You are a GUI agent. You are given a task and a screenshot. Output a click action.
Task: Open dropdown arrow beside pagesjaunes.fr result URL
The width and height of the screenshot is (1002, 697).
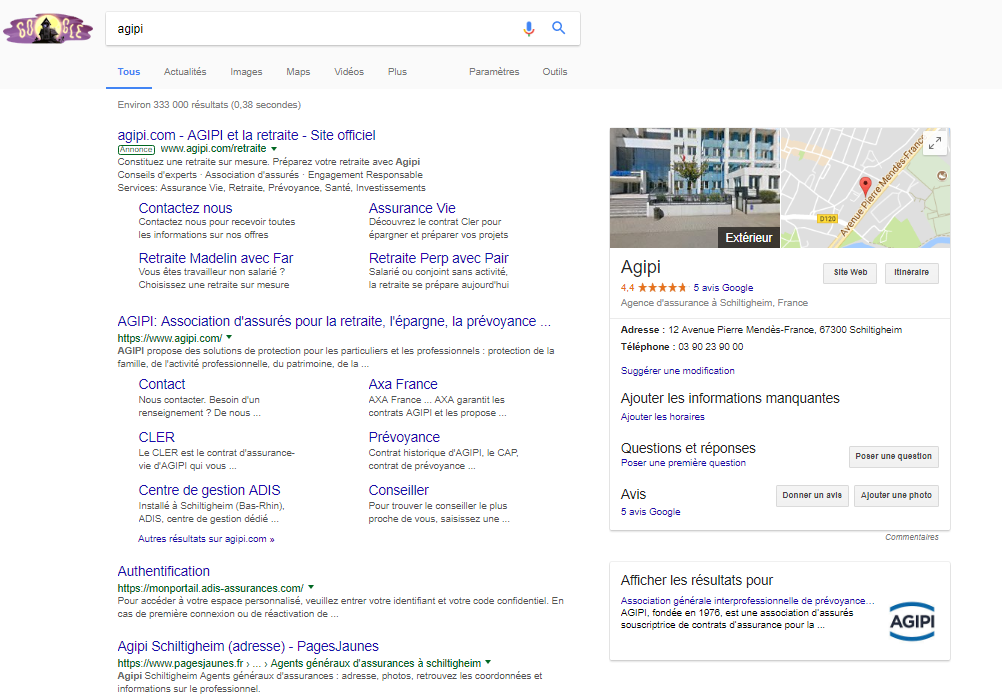click(488, 662)
